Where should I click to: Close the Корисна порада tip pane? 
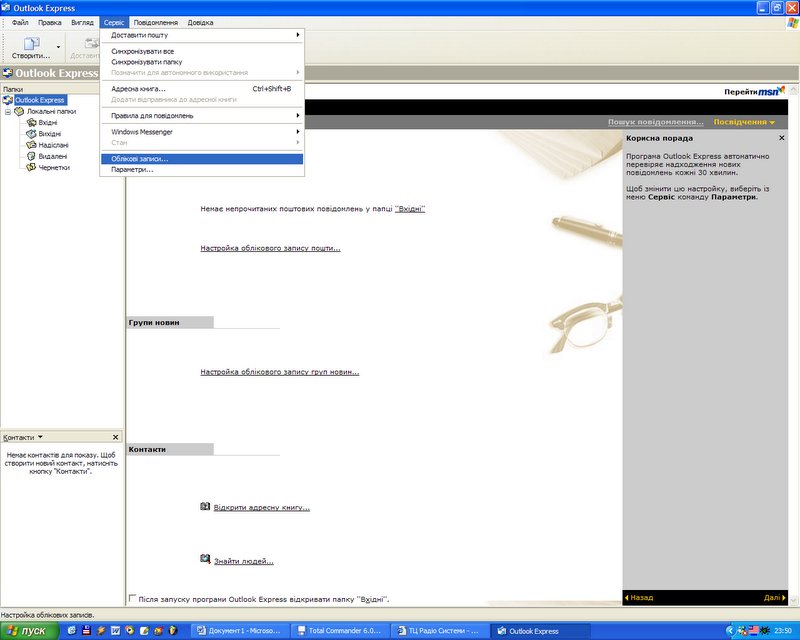click(x=782, y=138)
